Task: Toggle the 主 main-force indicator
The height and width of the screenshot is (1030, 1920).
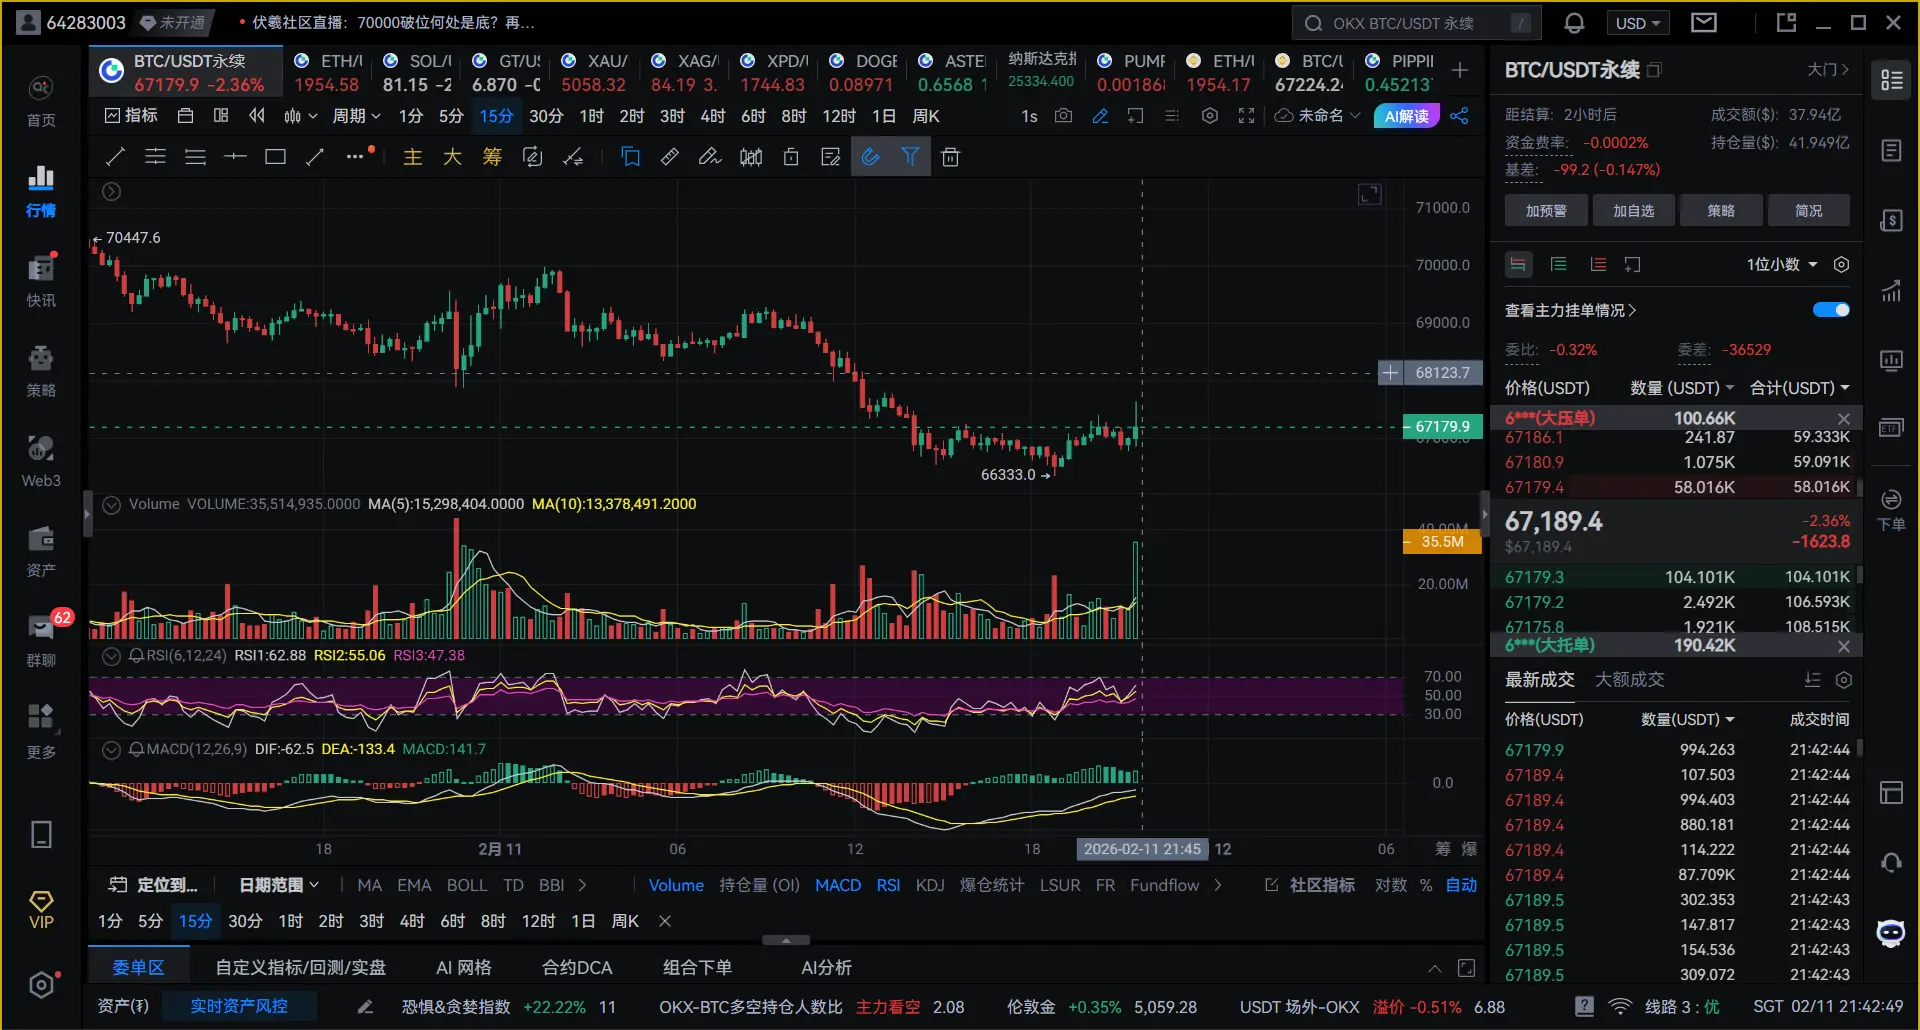Action: point(412,157)
